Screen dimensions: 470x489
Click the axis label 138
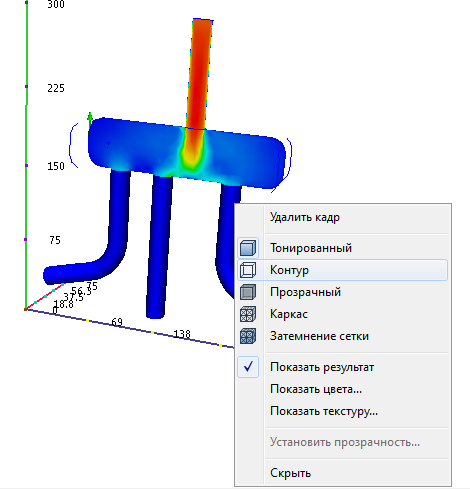coord(182,334)
